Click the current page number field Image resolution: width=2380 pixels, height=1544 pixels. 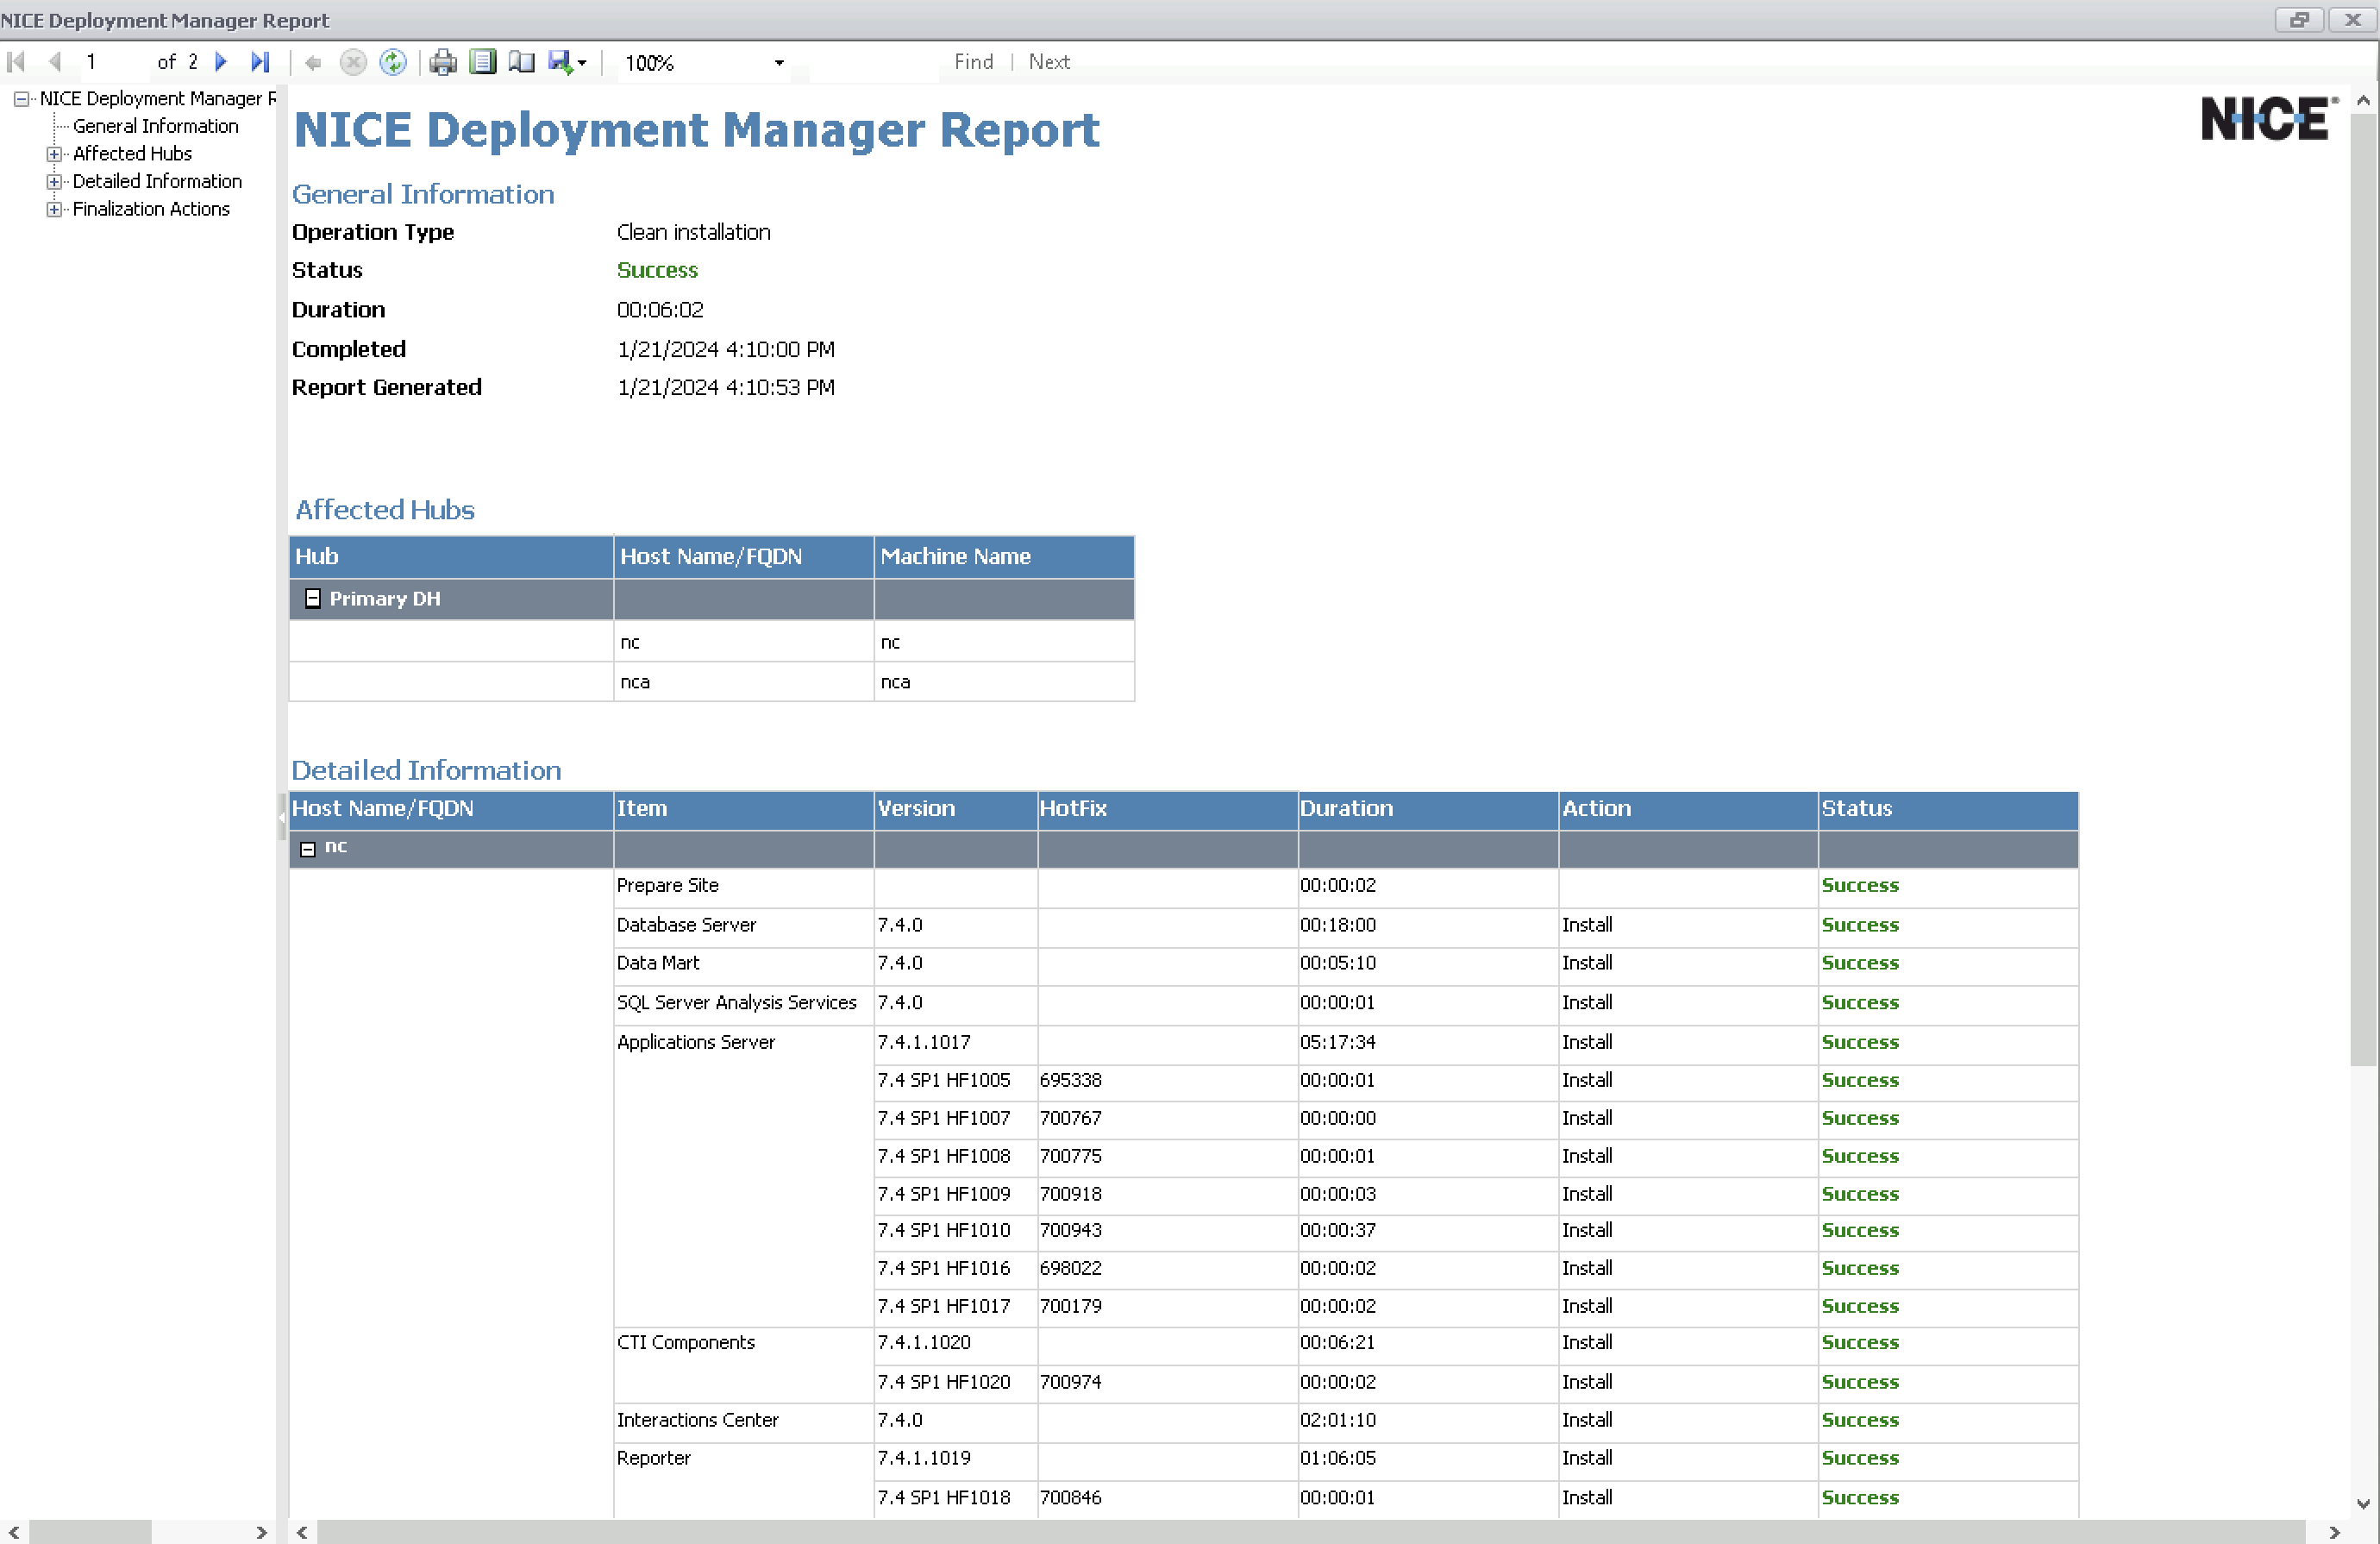pyautogui.click(x=110, y=62)
